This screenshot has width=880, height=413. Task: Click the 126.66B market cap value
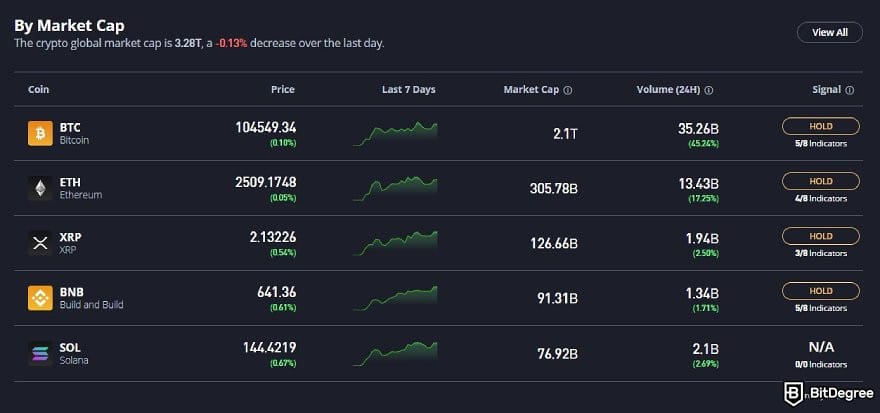pos(554,244)
